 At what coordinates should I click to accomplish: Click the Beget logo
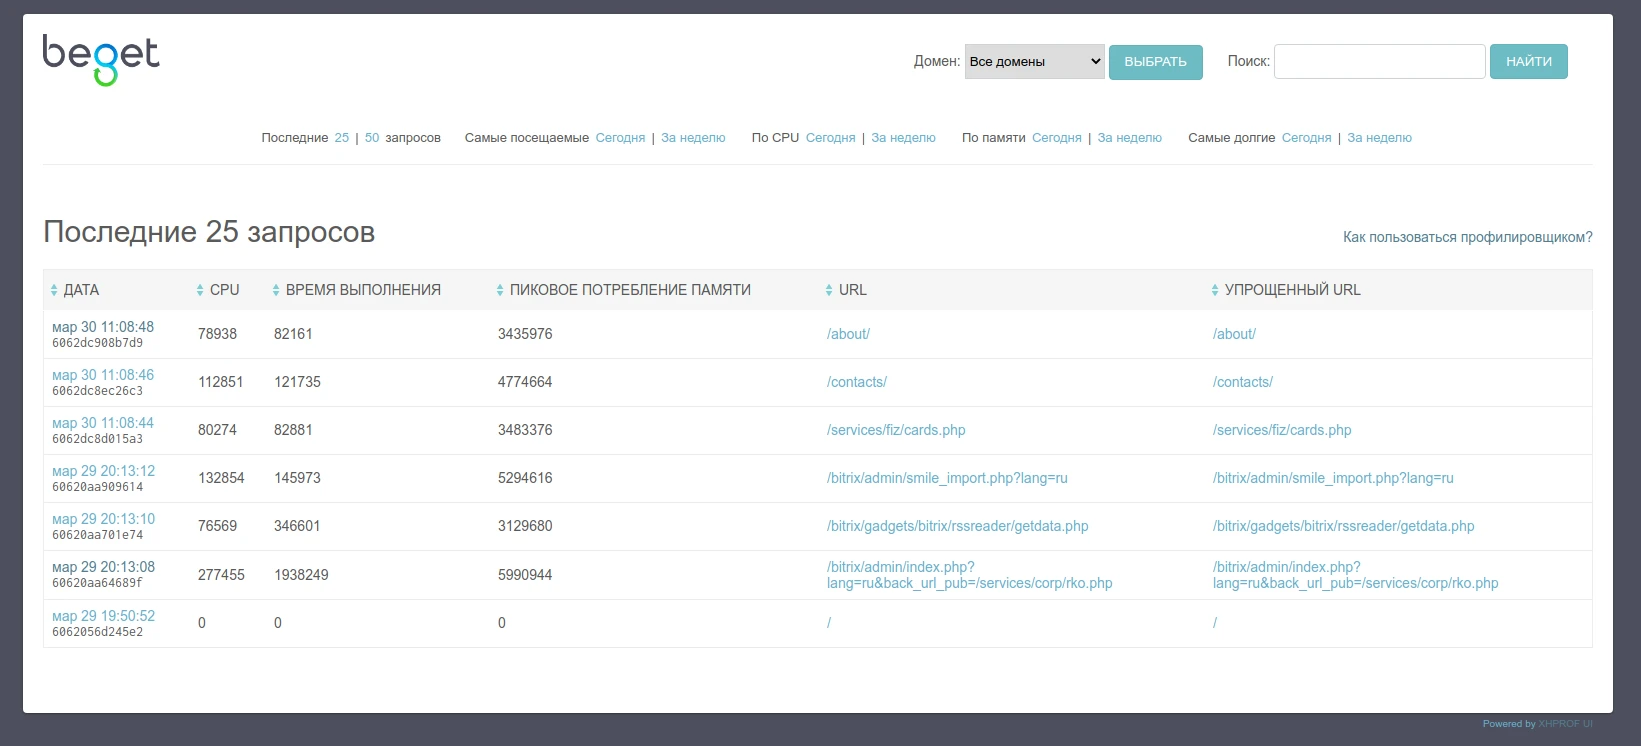tap(100, 59)
